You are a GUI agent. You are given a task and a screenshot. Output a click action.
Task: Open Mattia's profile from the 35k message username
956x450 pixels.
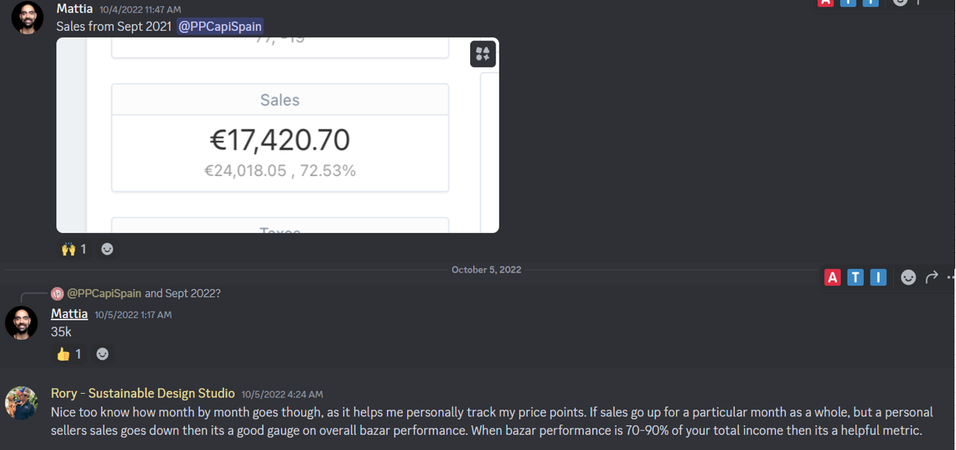click(x=69, y=314)
